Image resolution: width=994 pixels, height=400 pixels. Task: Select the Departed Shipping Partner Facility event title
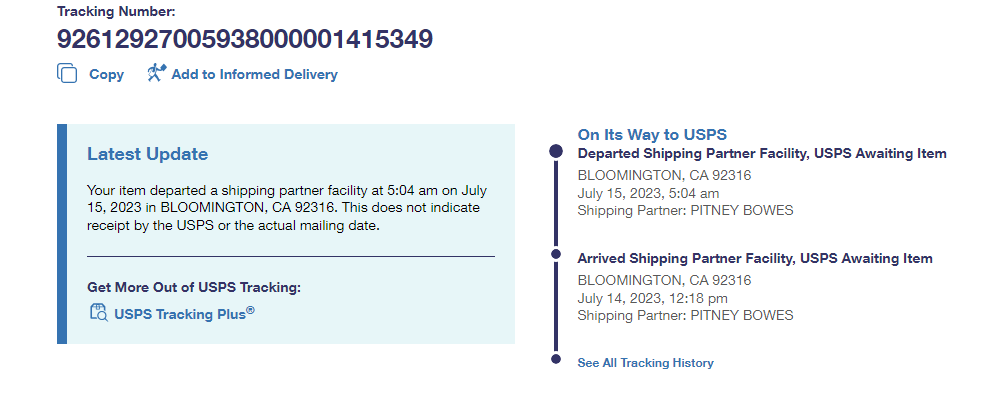click(762, 153)
